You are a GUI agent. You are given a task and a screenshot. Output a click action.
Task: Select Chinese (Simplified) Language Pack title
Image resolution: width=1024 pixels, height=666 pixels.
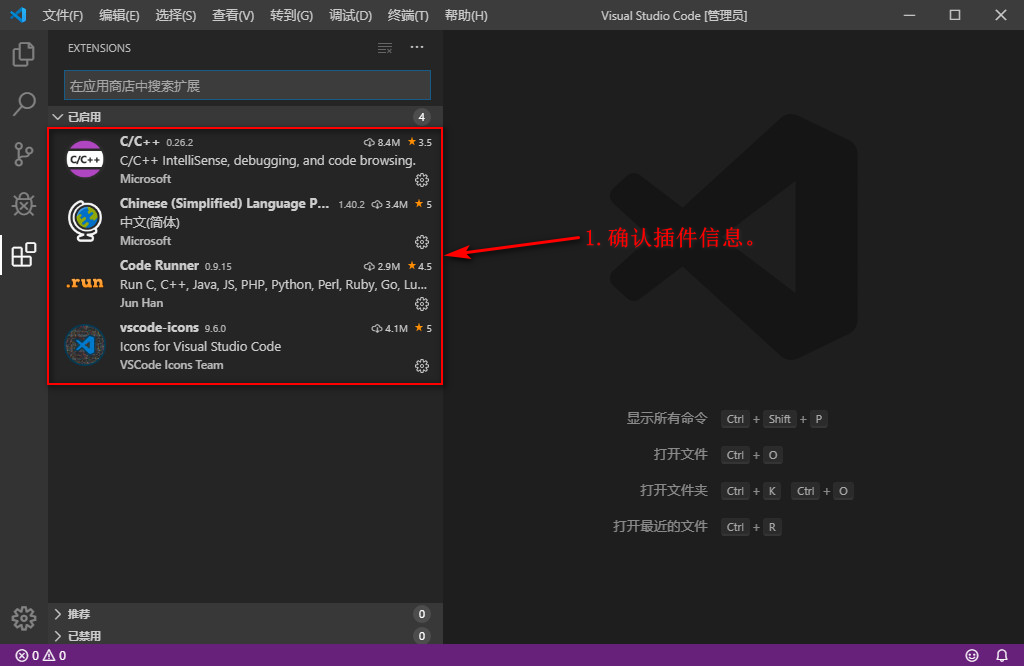(224, 204)
